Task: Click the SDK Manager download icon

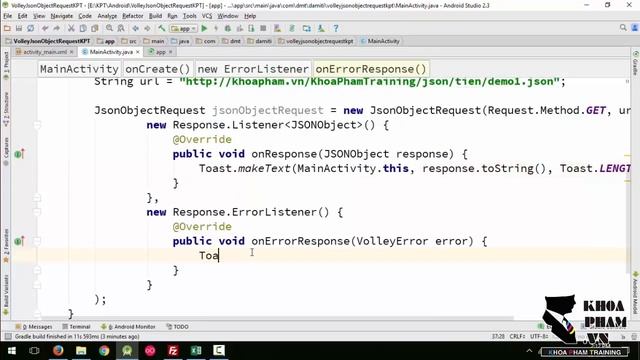Action: (321, 28)
